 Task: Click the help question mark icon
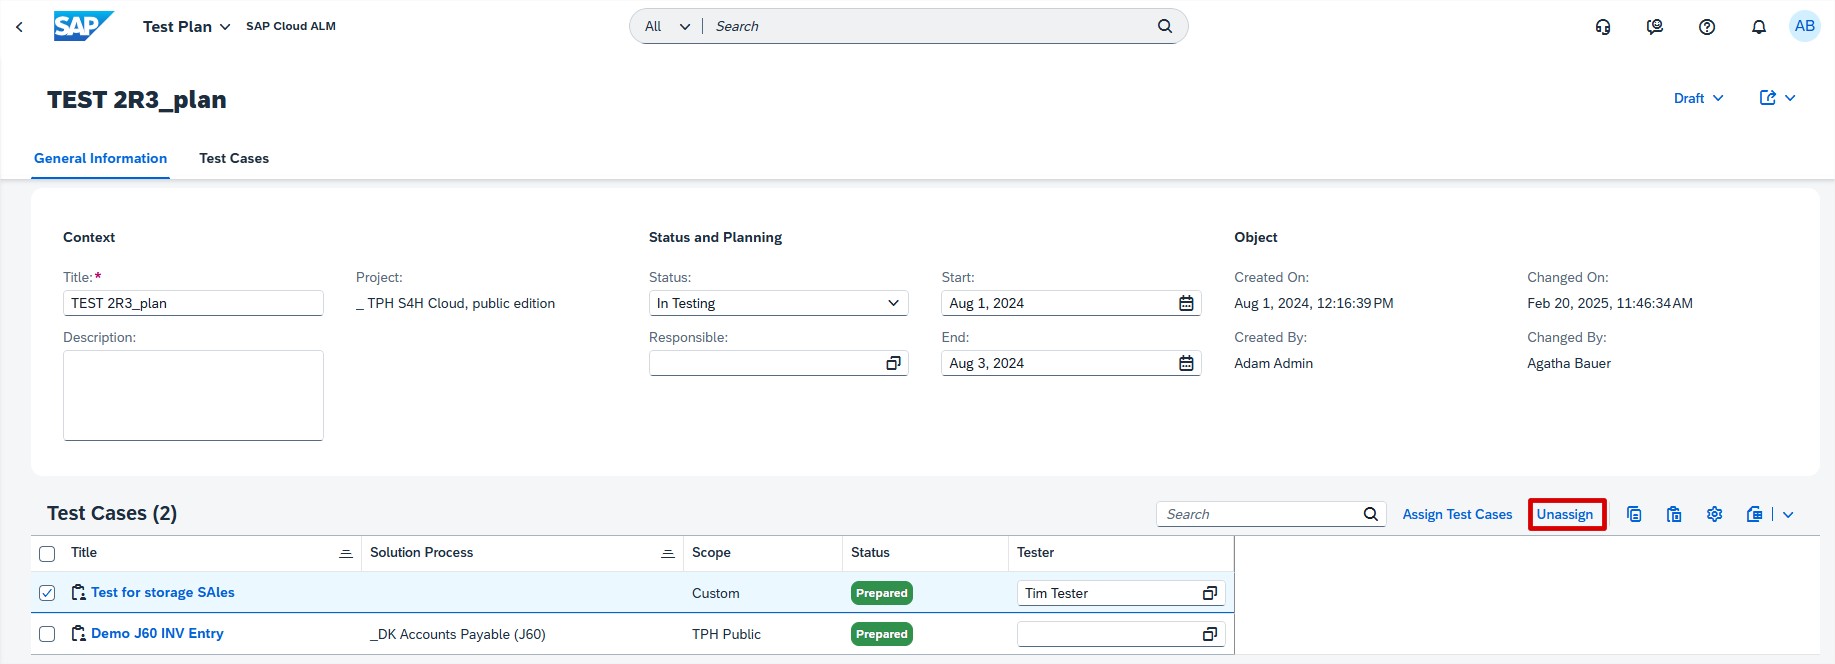(1707, 27)
